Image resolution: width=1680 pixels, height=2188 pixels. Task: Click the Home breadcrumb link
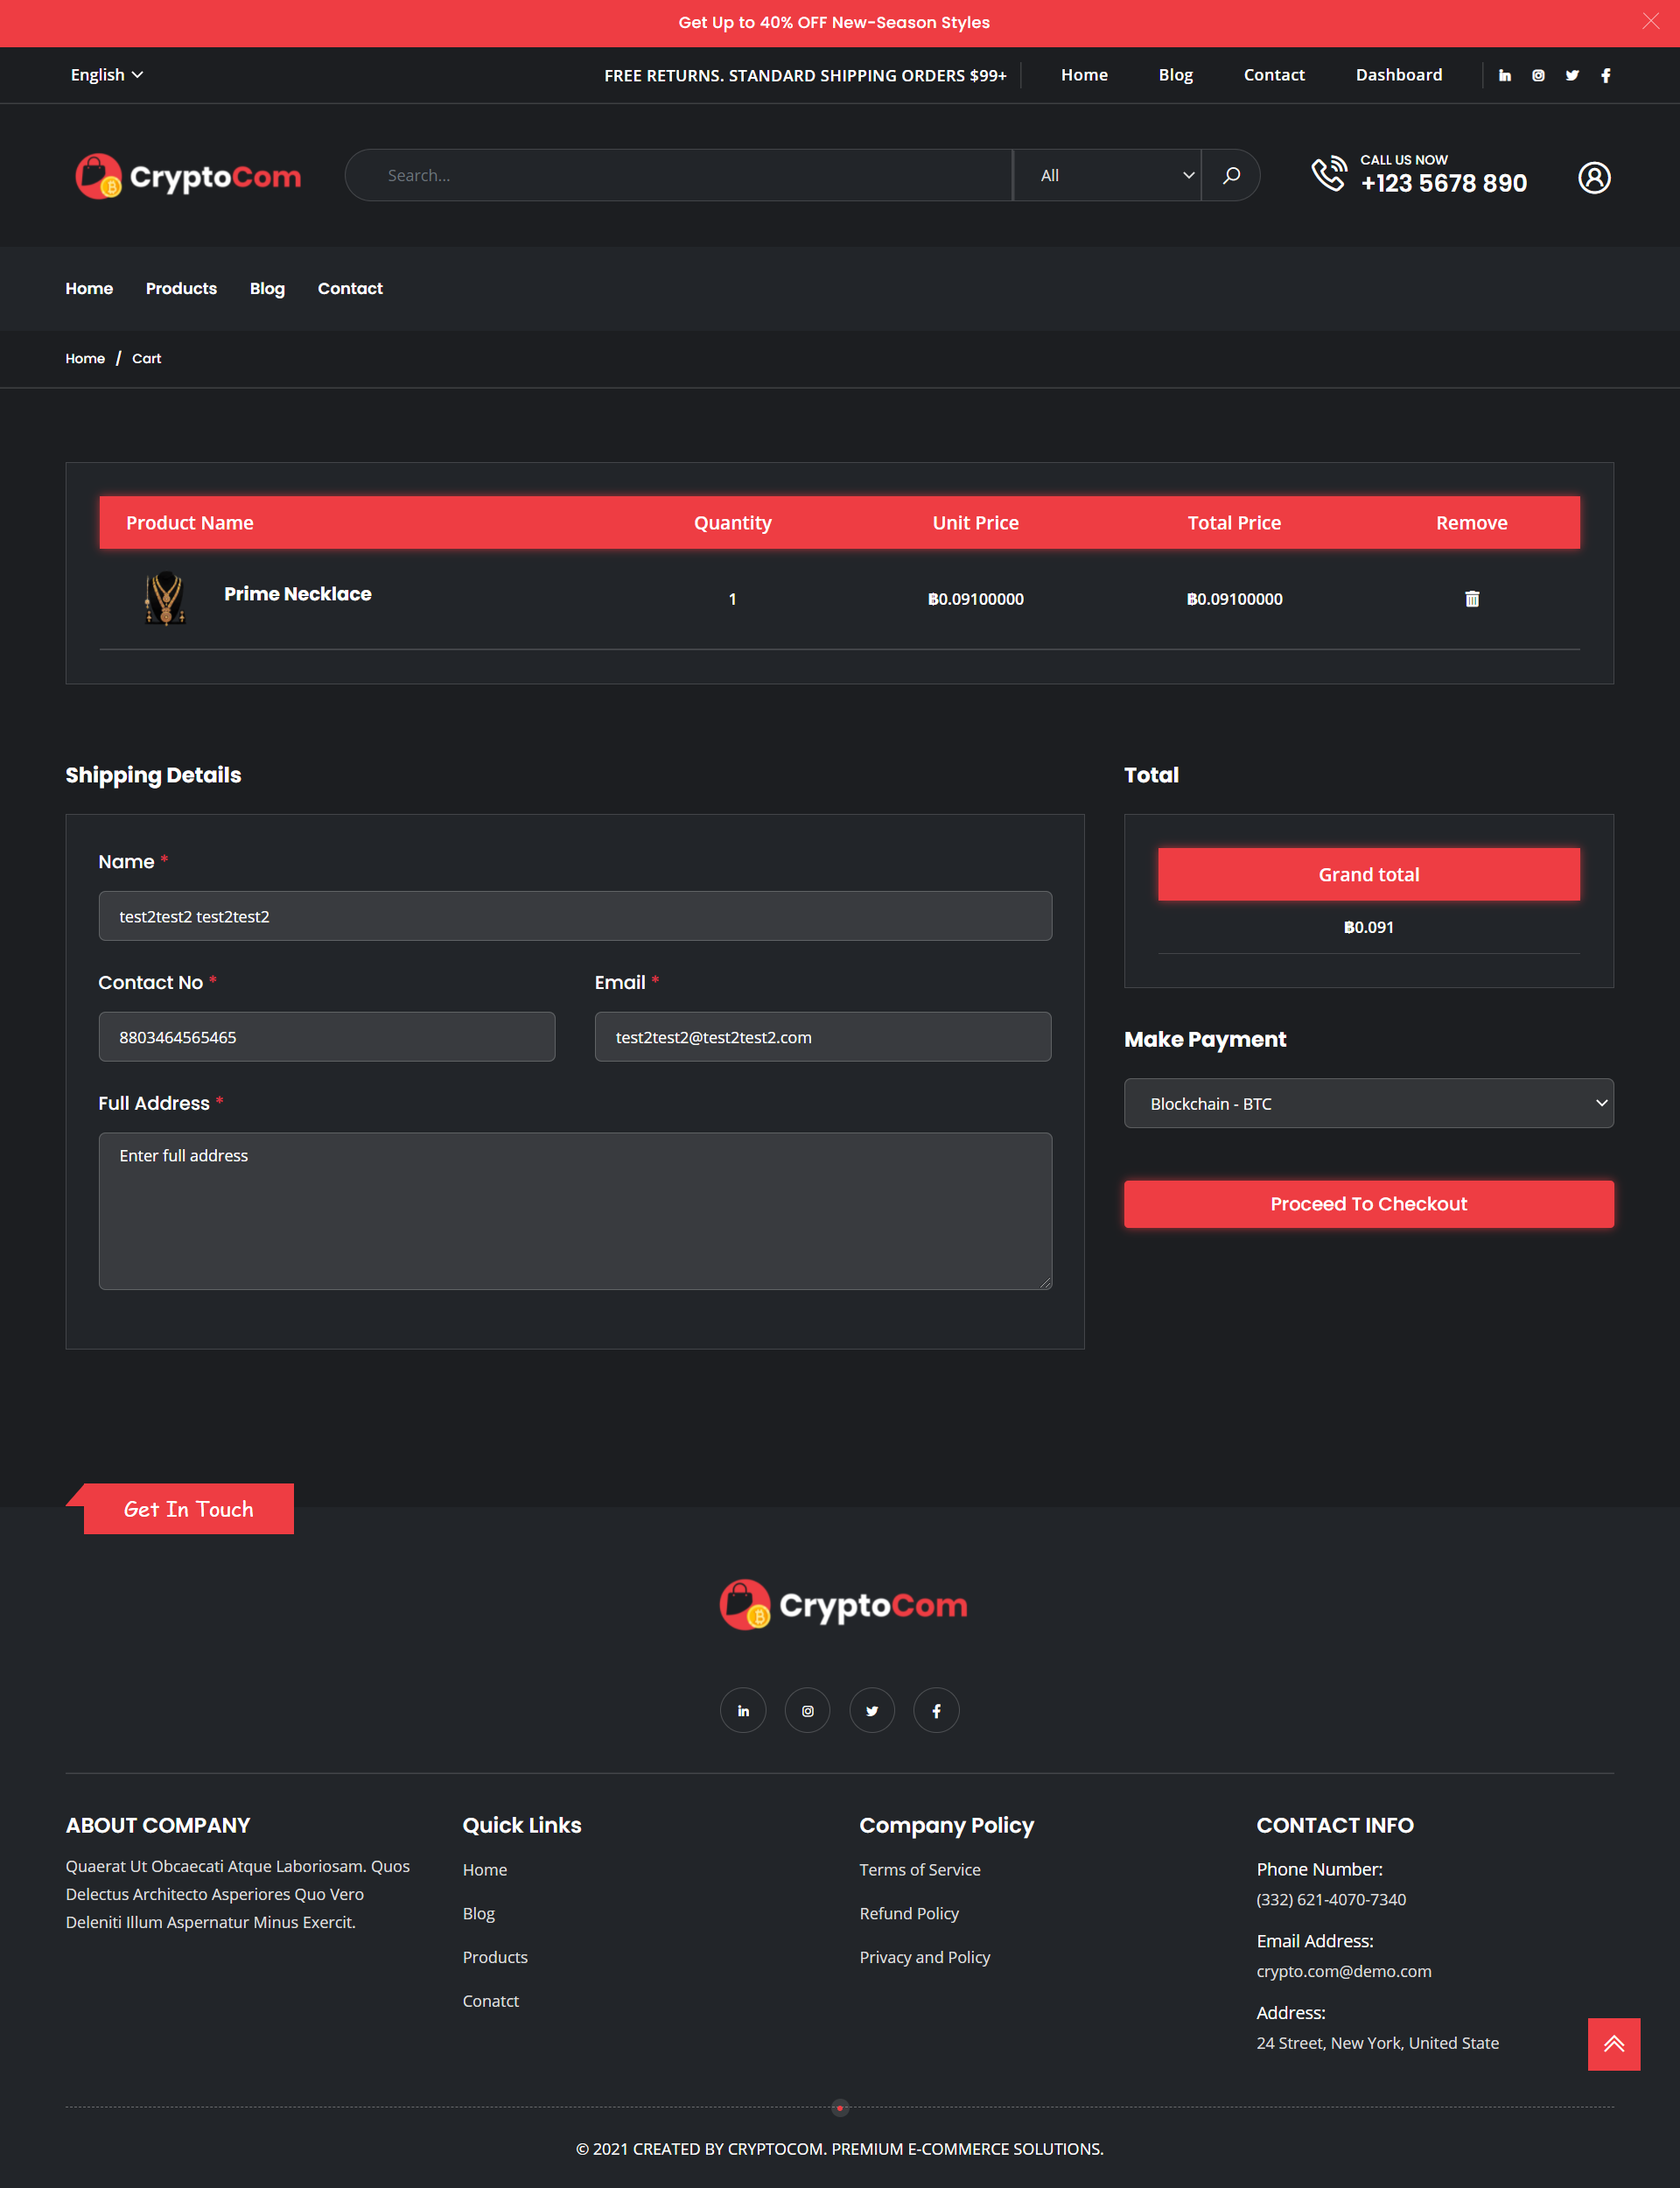85,358
